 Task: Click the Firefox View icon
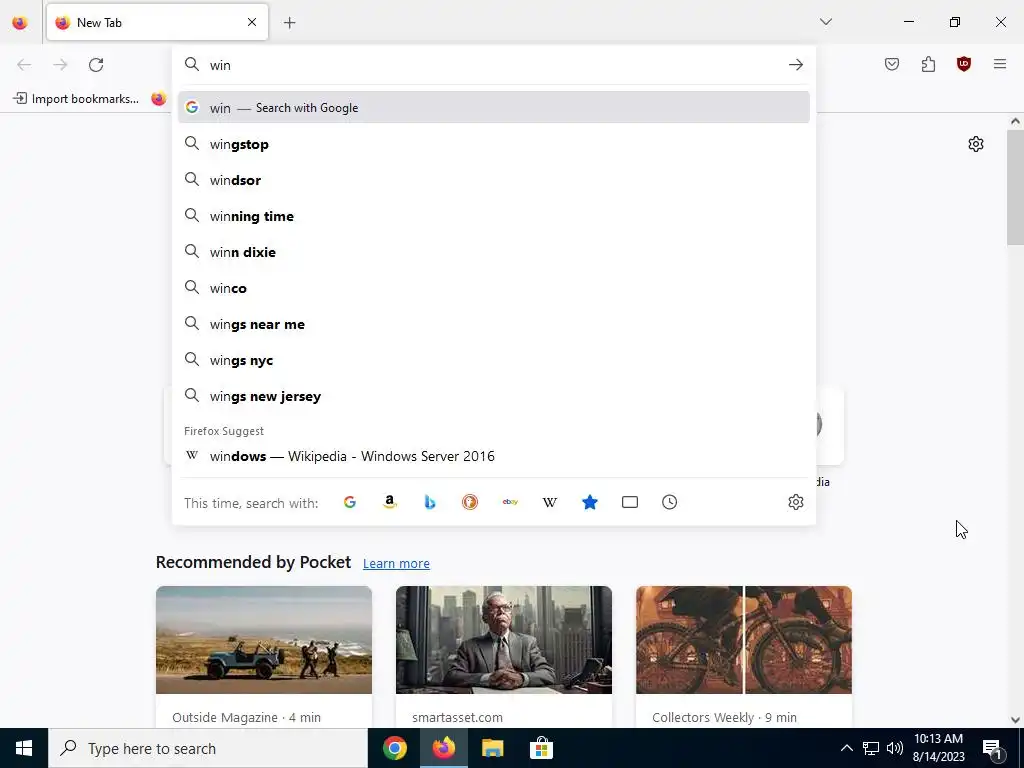(x=20, y=23)
